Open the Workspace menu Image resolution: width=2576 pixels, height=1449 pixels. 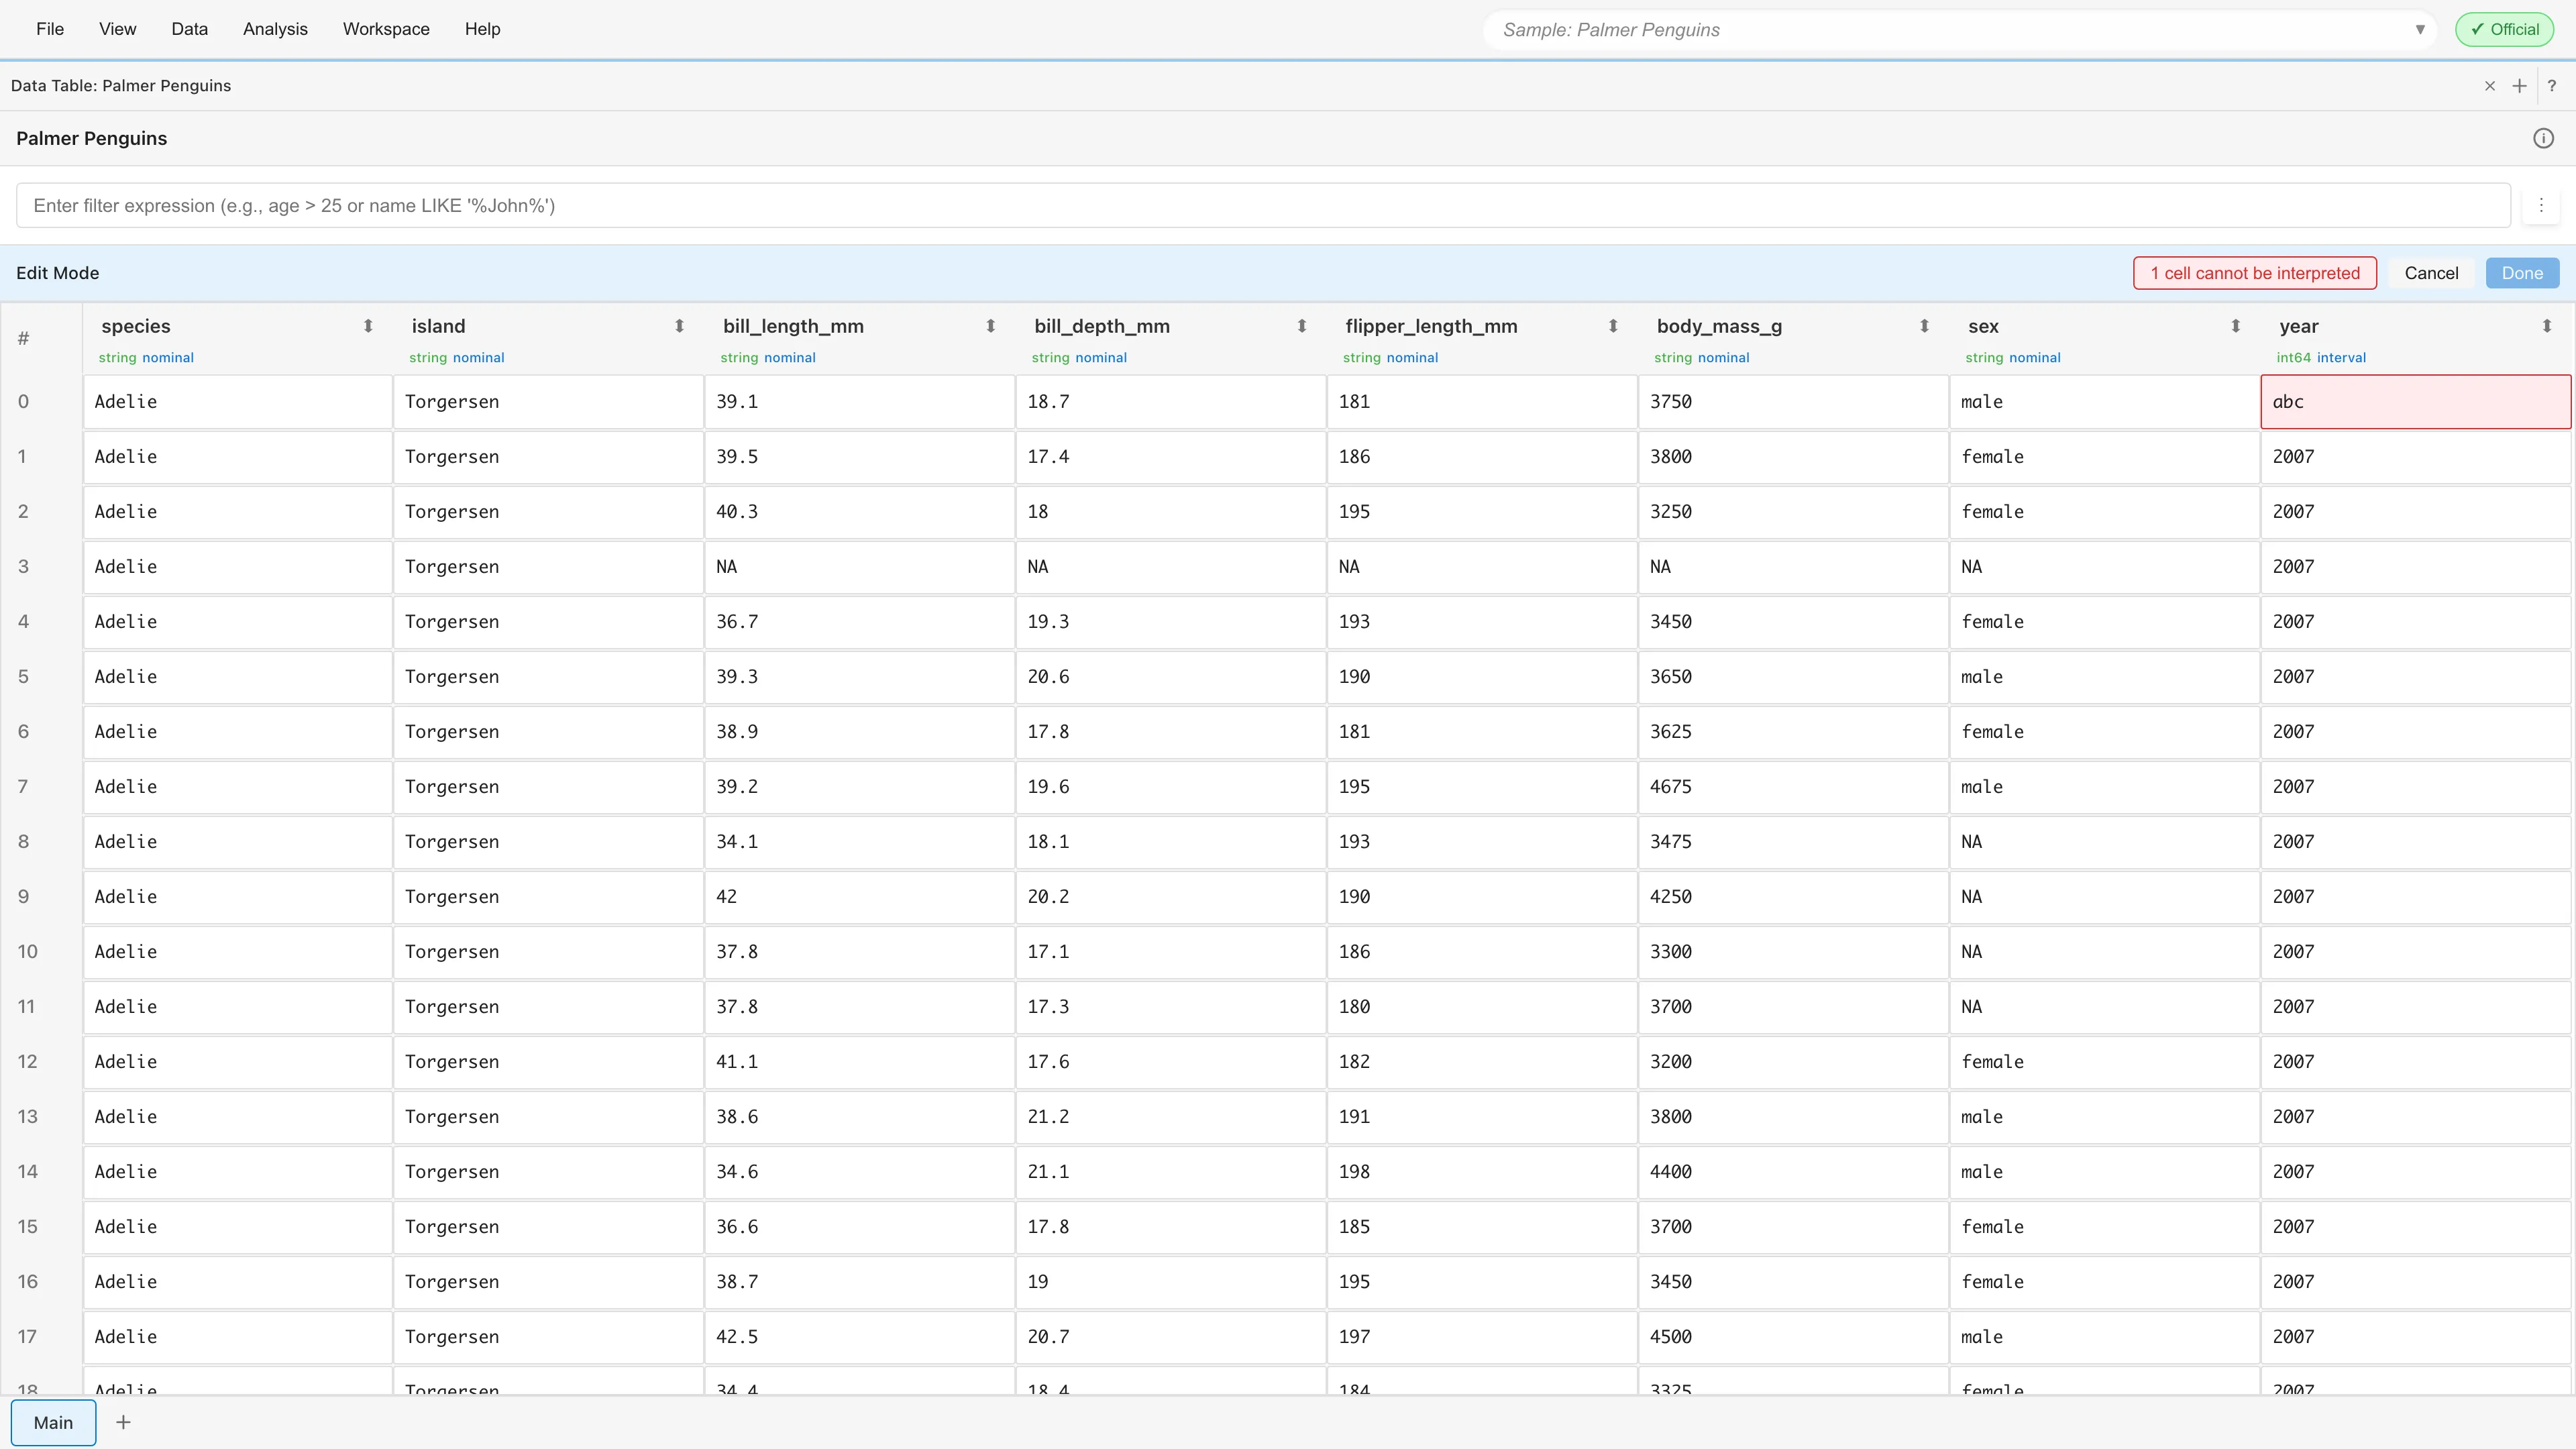pyautogui.click(x=386, y=29)
